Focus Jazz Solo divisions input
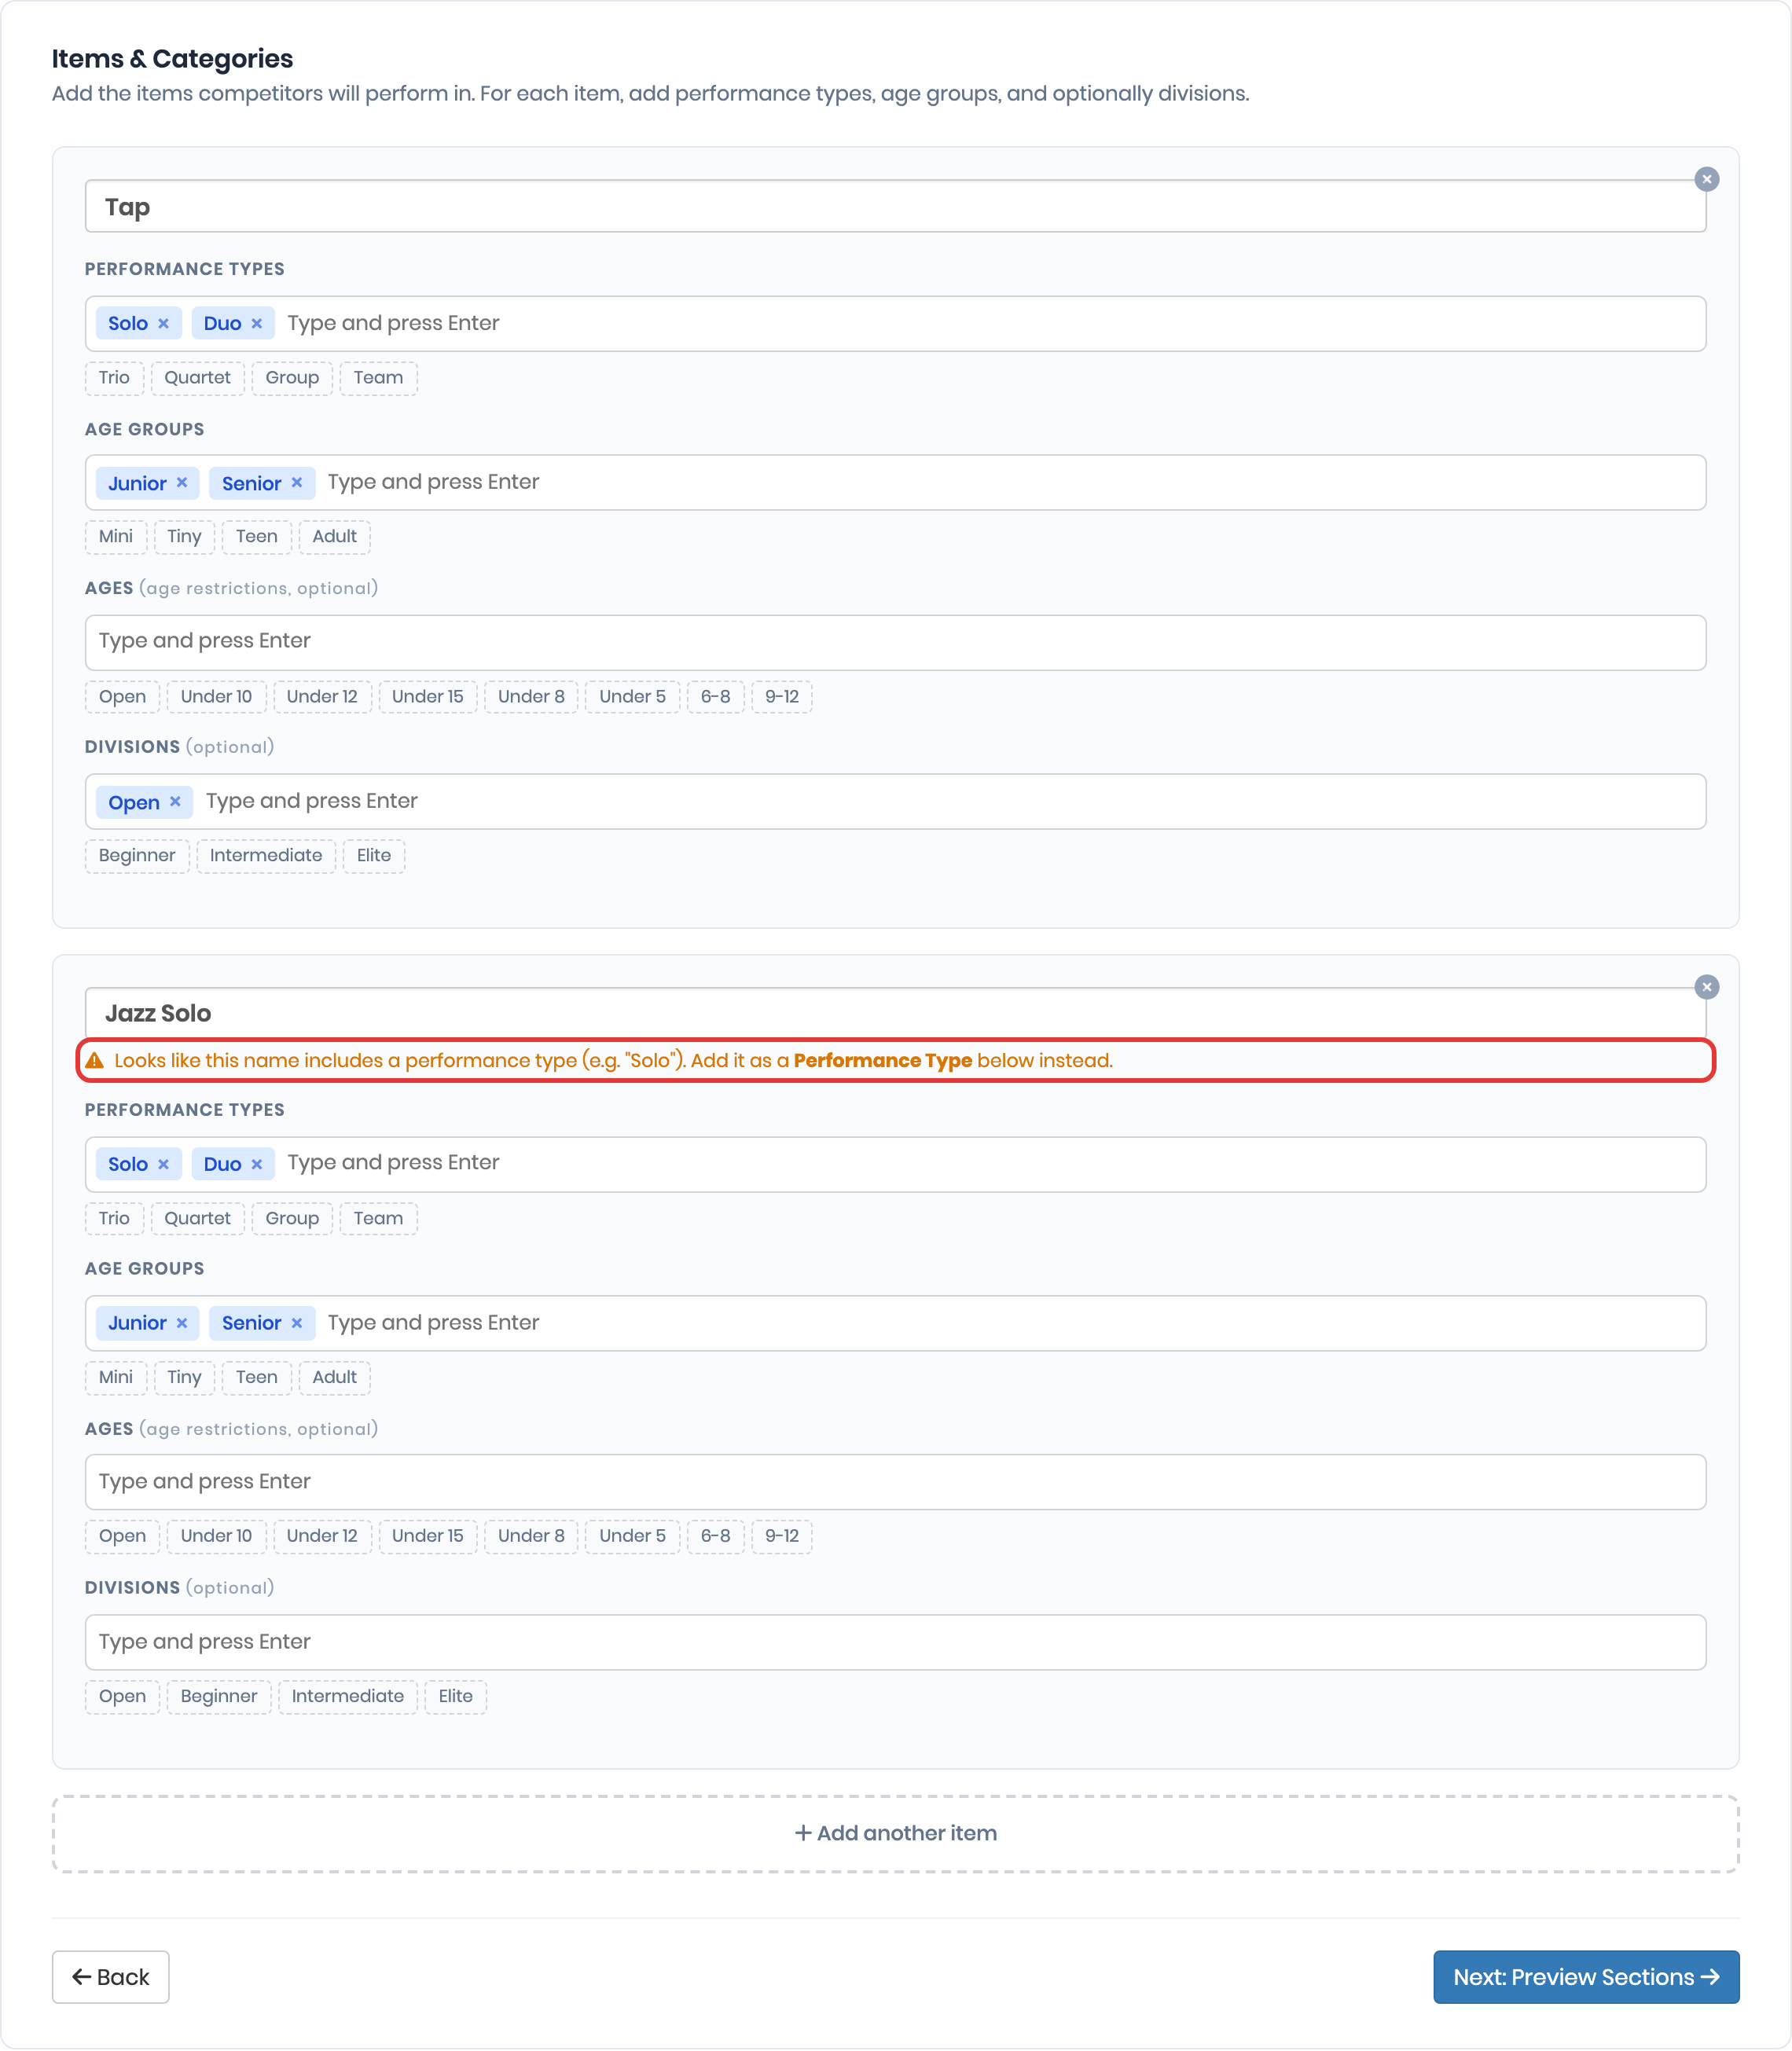Screen dimensions: 1792x2051 pos(895,1642)
